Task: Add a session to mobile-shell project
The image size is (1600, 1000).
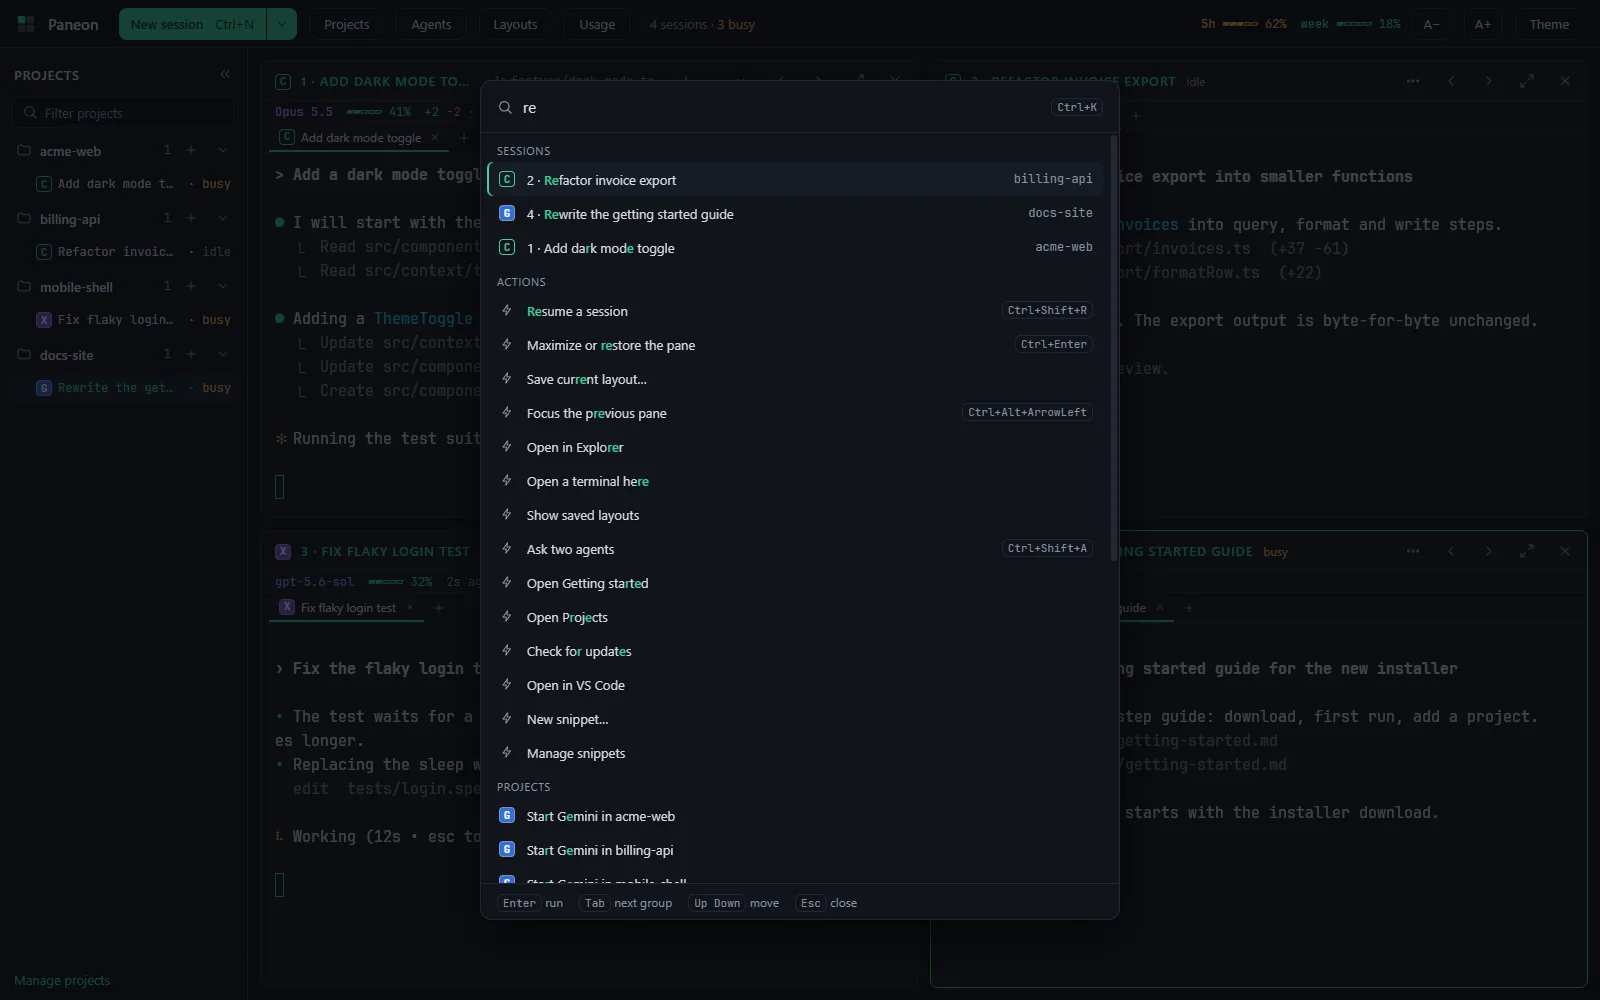Action: (191, 286)
